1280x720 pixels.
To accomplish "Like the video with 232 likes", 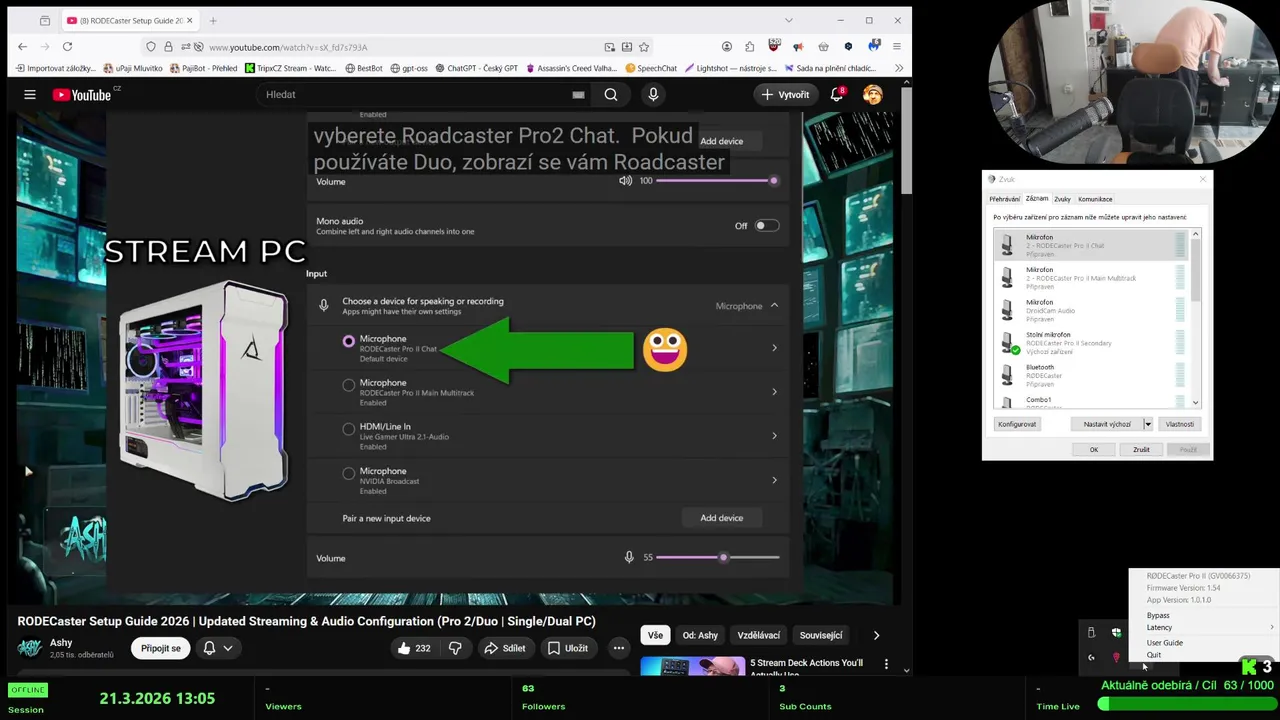I will click(413, 648).
